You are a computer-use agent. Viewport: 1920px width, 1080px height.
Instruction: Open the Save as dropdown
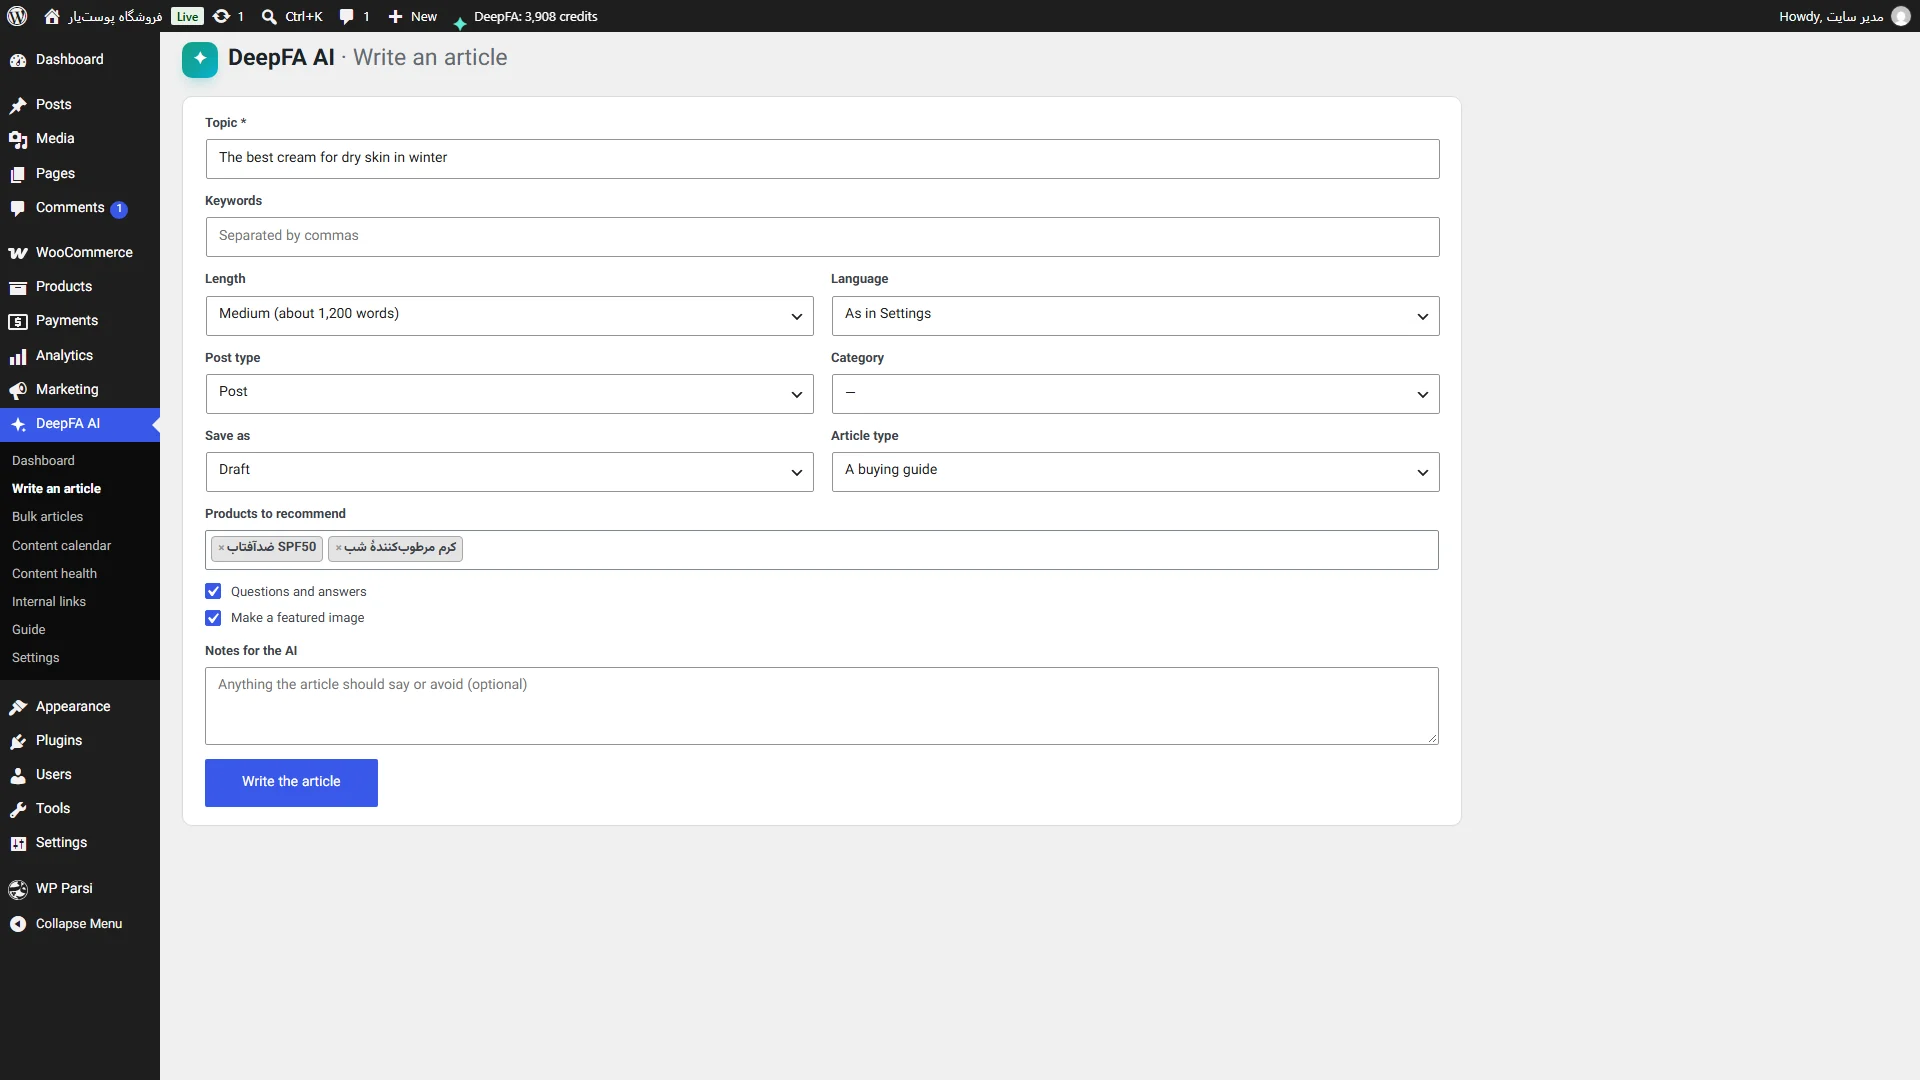(509, 471)
